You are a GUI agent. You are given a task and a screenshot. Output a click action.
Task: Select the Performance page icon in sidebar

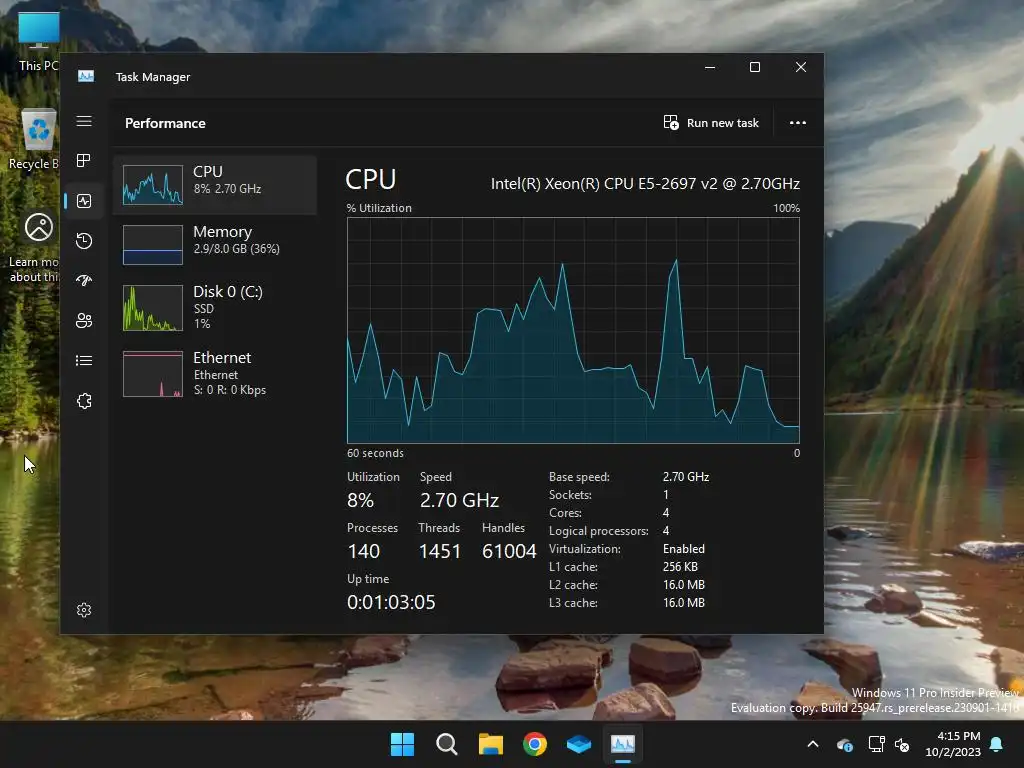coord(84,201)
